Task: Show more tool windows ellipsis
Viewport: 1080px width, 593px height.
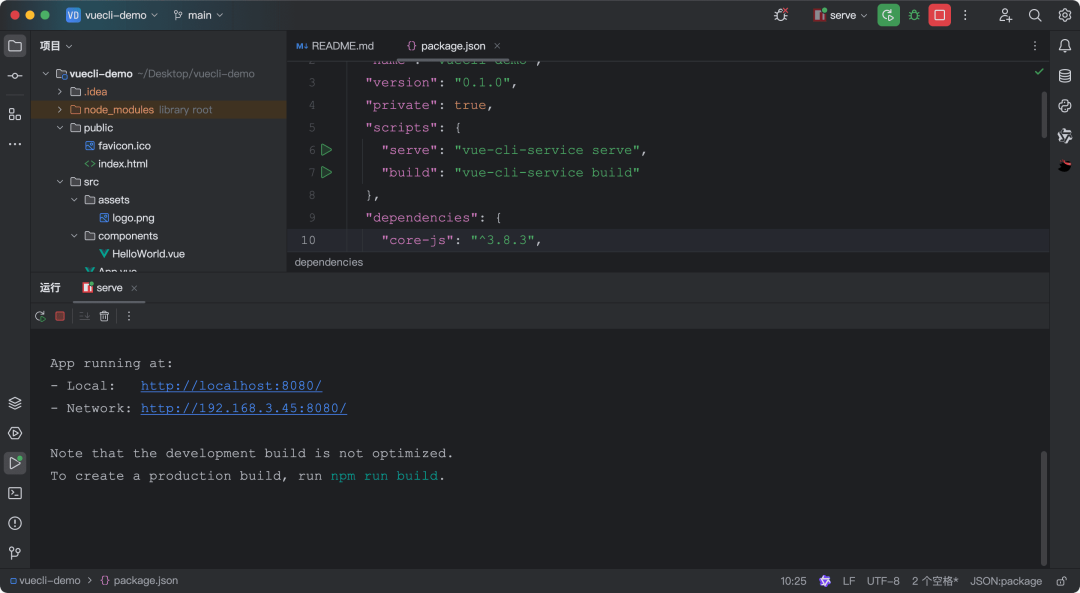Action: point(14,144)
